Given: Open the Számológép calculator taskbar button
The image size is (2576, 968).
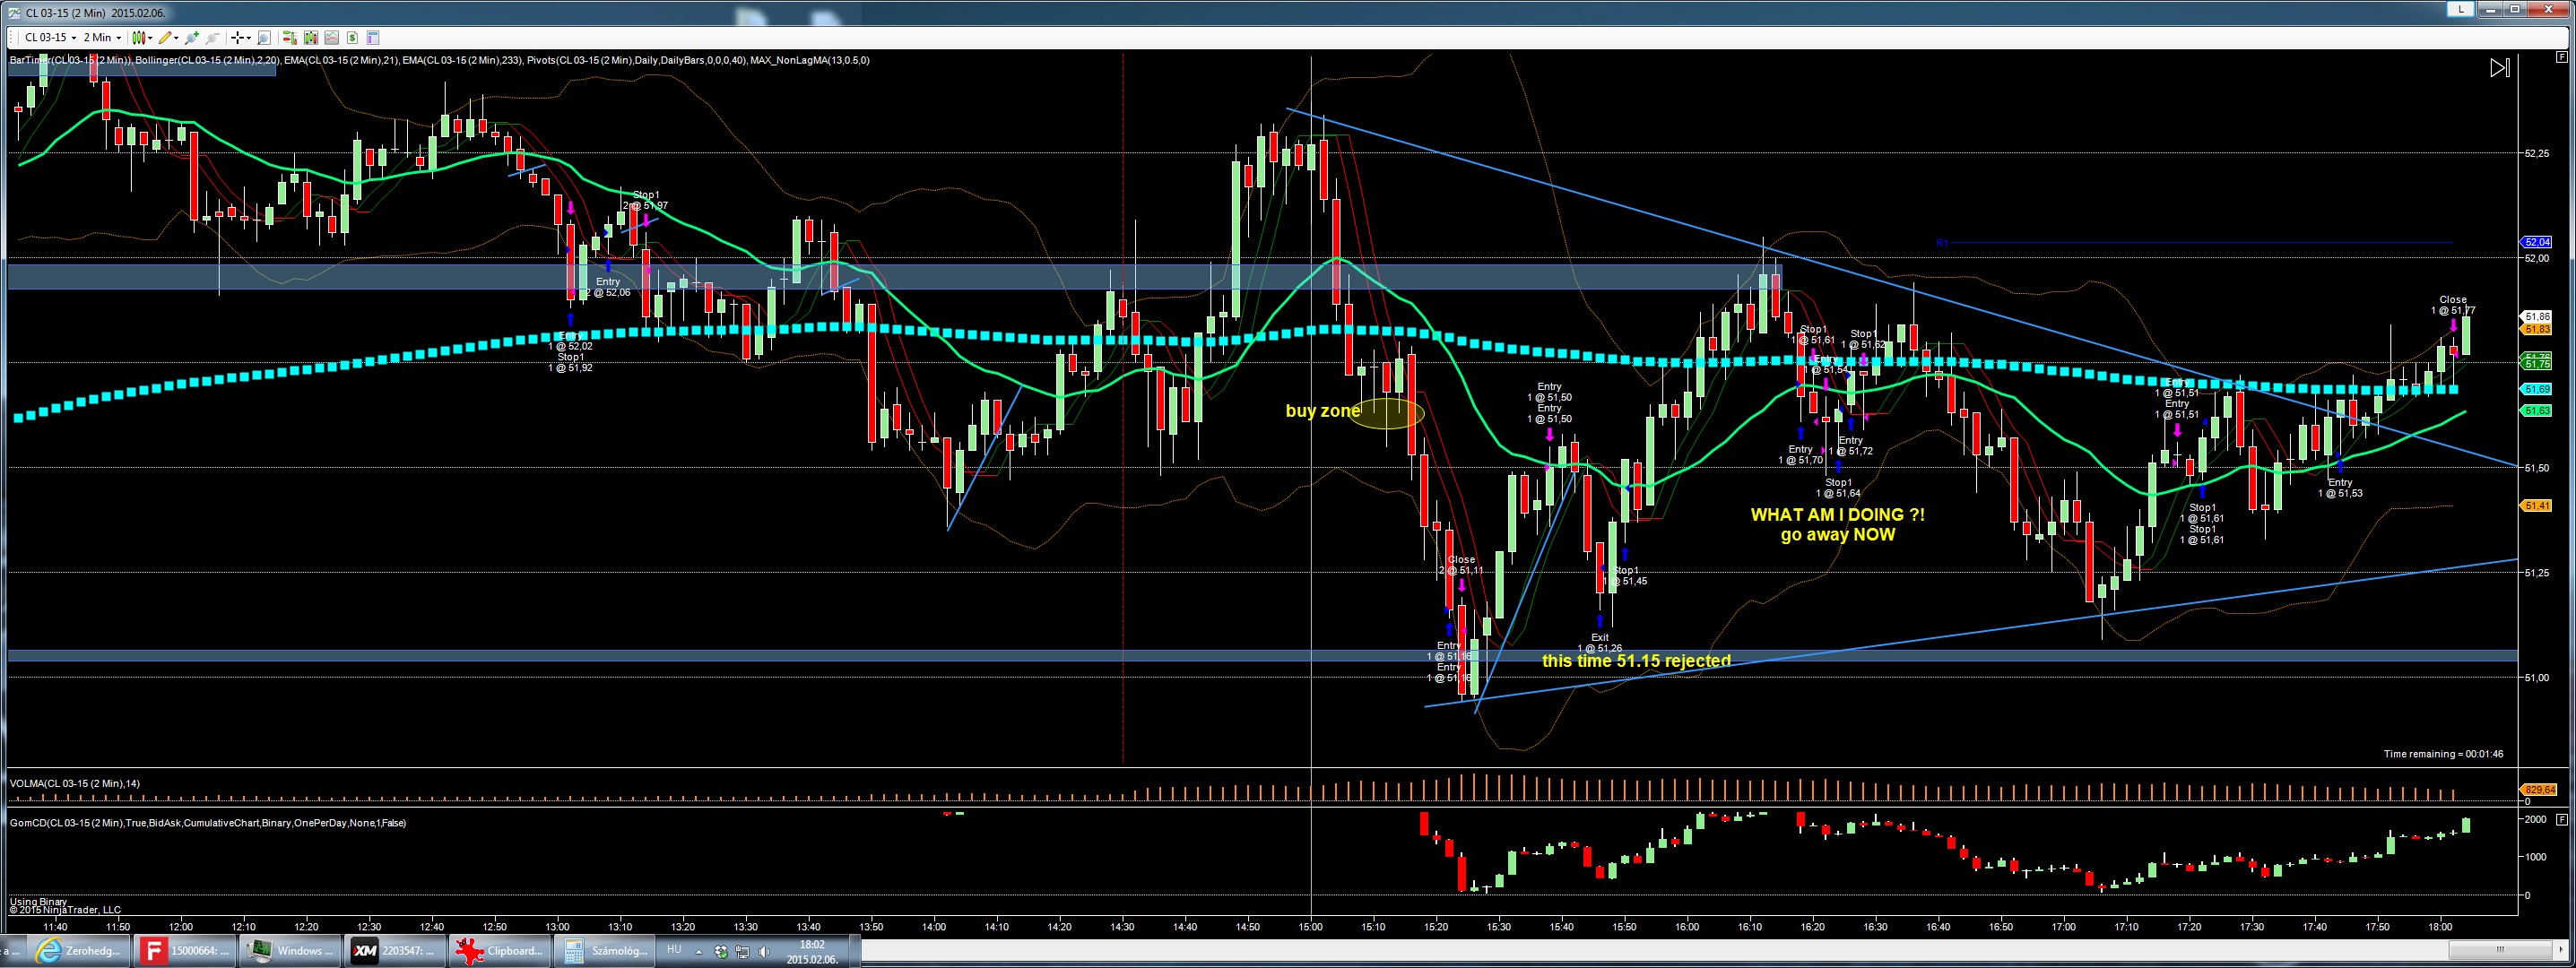Looking at the screenshot, I should [x=607, y=951].
